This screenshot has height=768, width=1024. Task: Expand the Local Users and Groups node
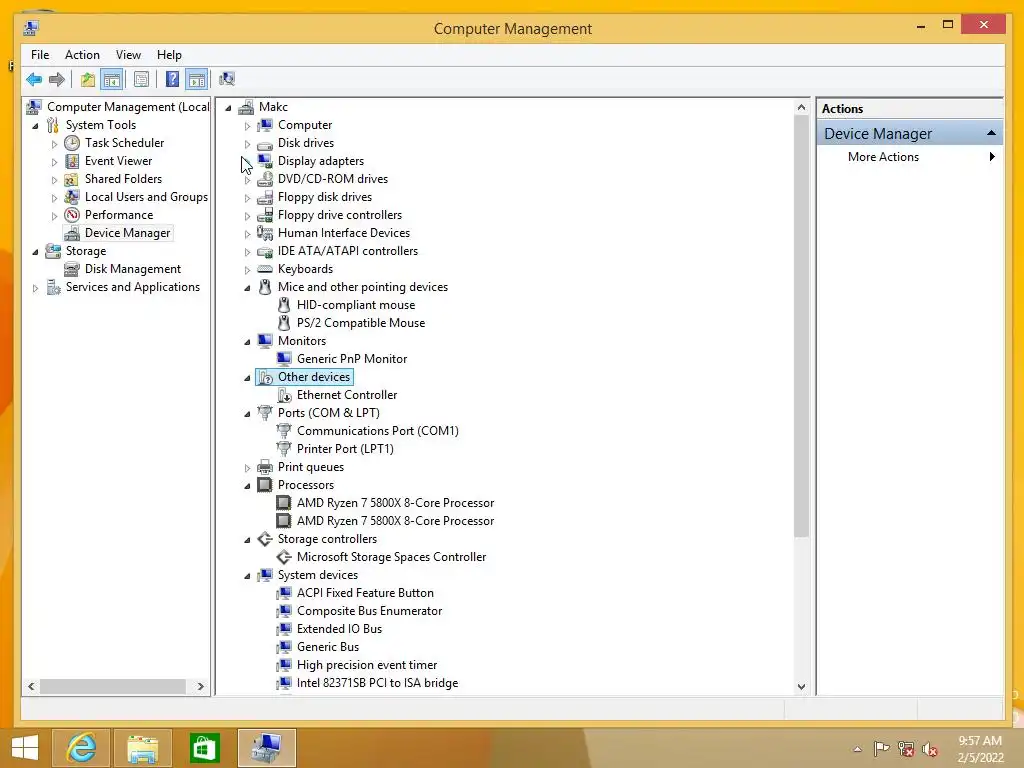[55, 197]
